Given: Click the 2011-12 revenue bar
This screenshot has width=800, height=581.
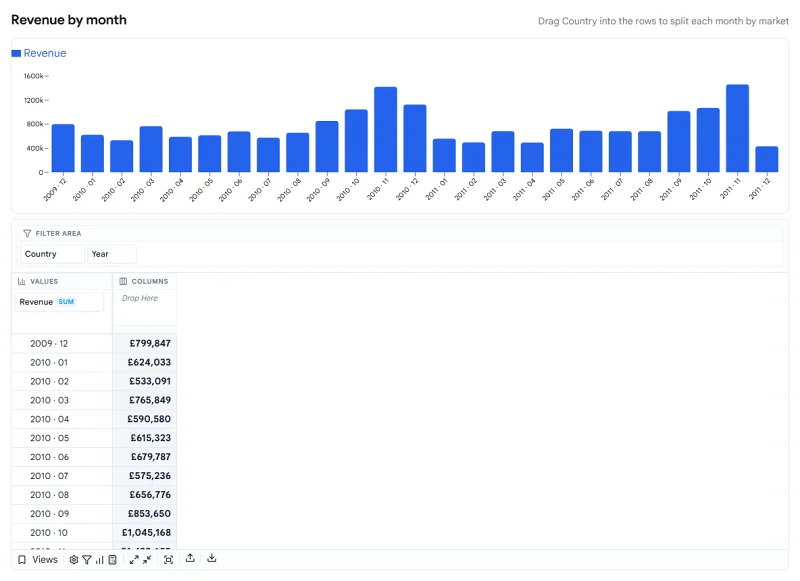Looking at the screenshot, I should (x=766, y=159).
